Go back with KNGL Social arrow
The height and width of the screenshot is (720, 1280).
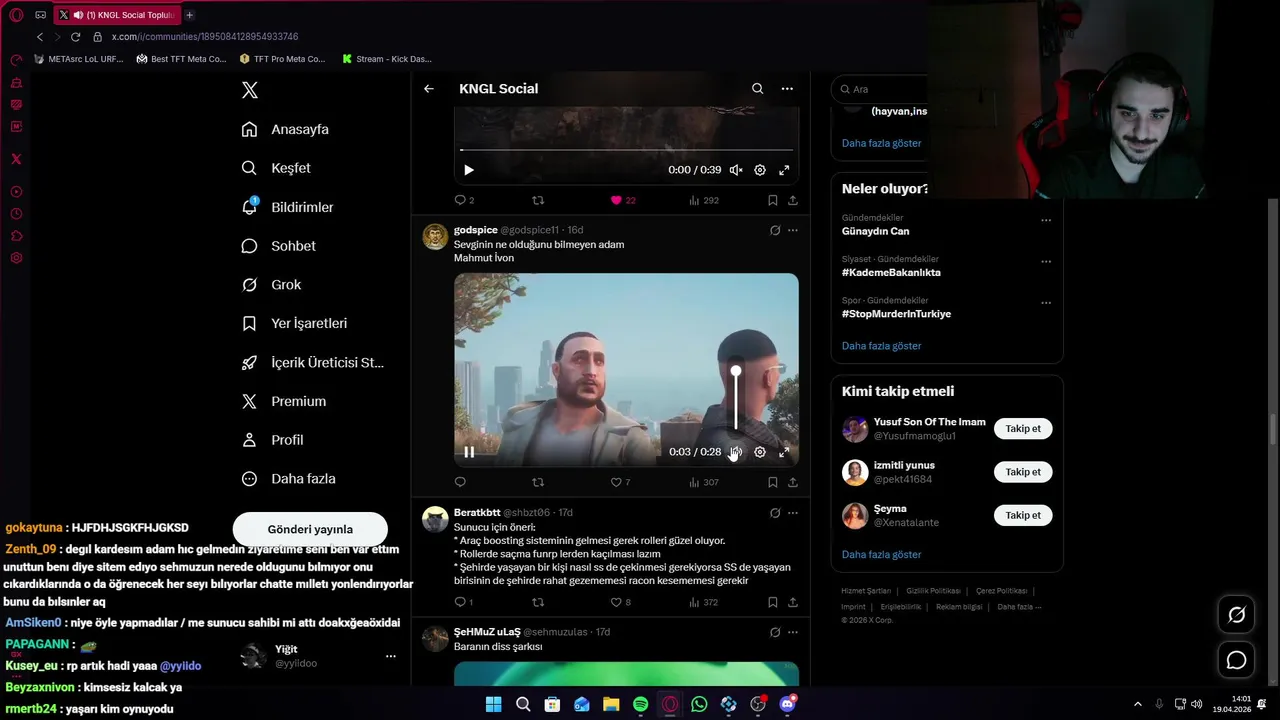tap(429, 89)
